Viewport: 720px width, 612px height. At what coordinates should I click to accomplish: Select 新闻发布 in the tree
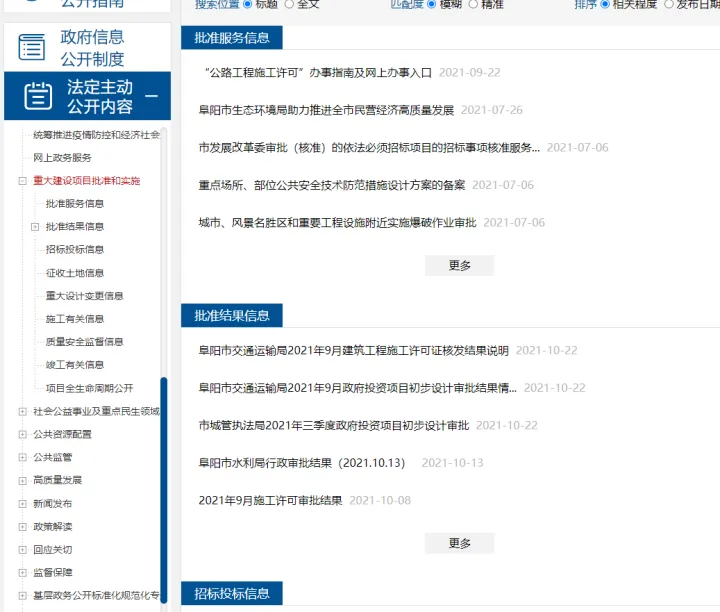[52, 504]
